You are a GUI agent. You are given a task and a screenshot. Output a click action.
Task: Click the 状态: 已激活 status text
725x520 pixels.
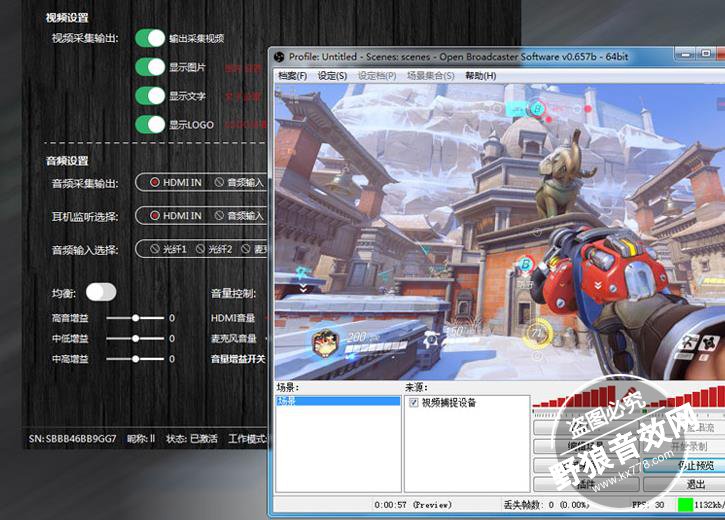point(192,439)
